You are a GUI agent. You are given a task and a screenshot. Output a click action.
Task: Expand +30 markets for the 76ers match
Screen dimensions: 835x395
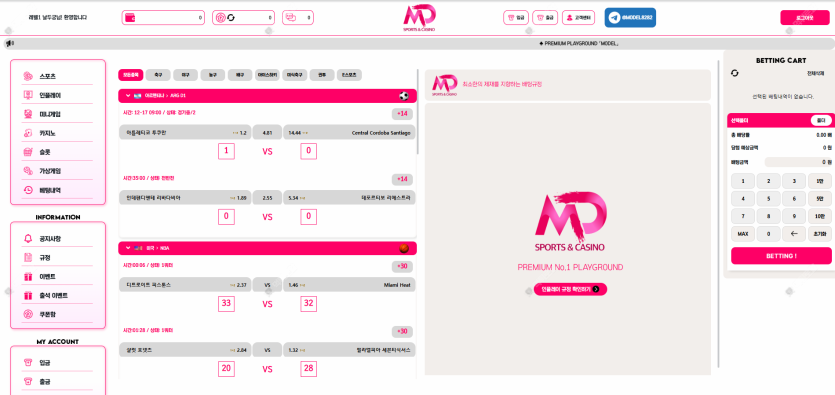click(402, 332)
